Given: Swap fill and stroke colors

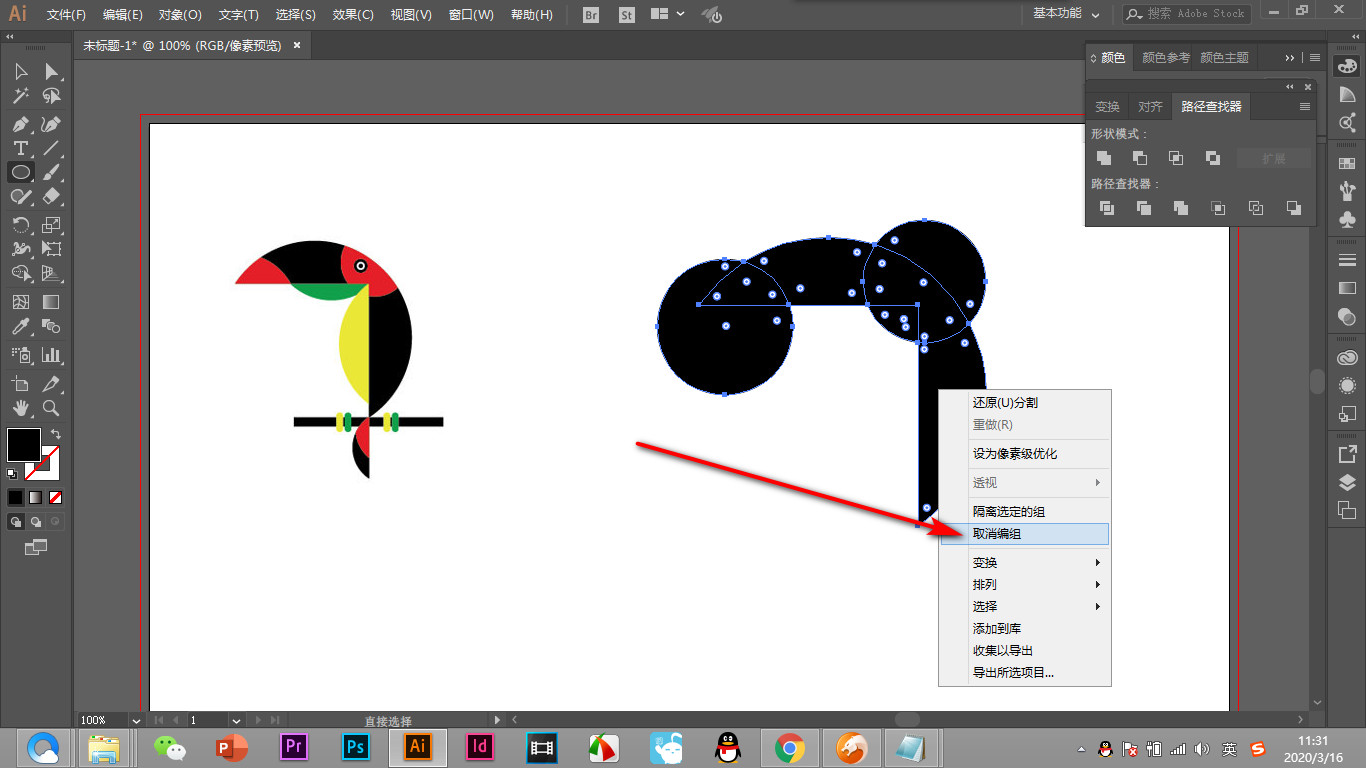Looking at the screenshot, I should (56, 435).
